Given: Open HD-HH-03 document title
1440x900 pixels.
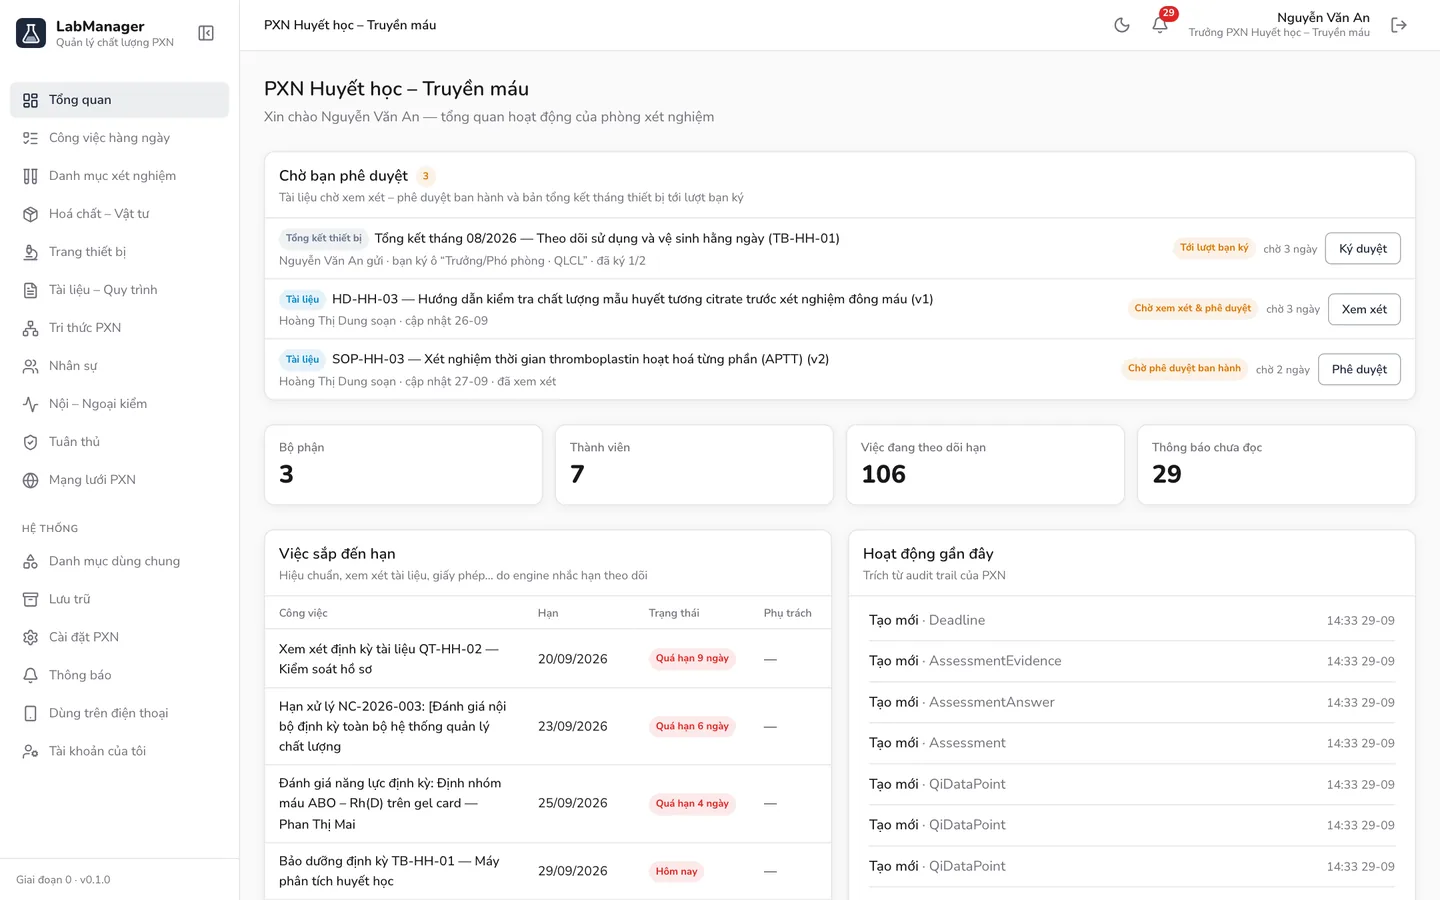Looking at the screenshot, I should pyautogui.click(x=632, y=299).
